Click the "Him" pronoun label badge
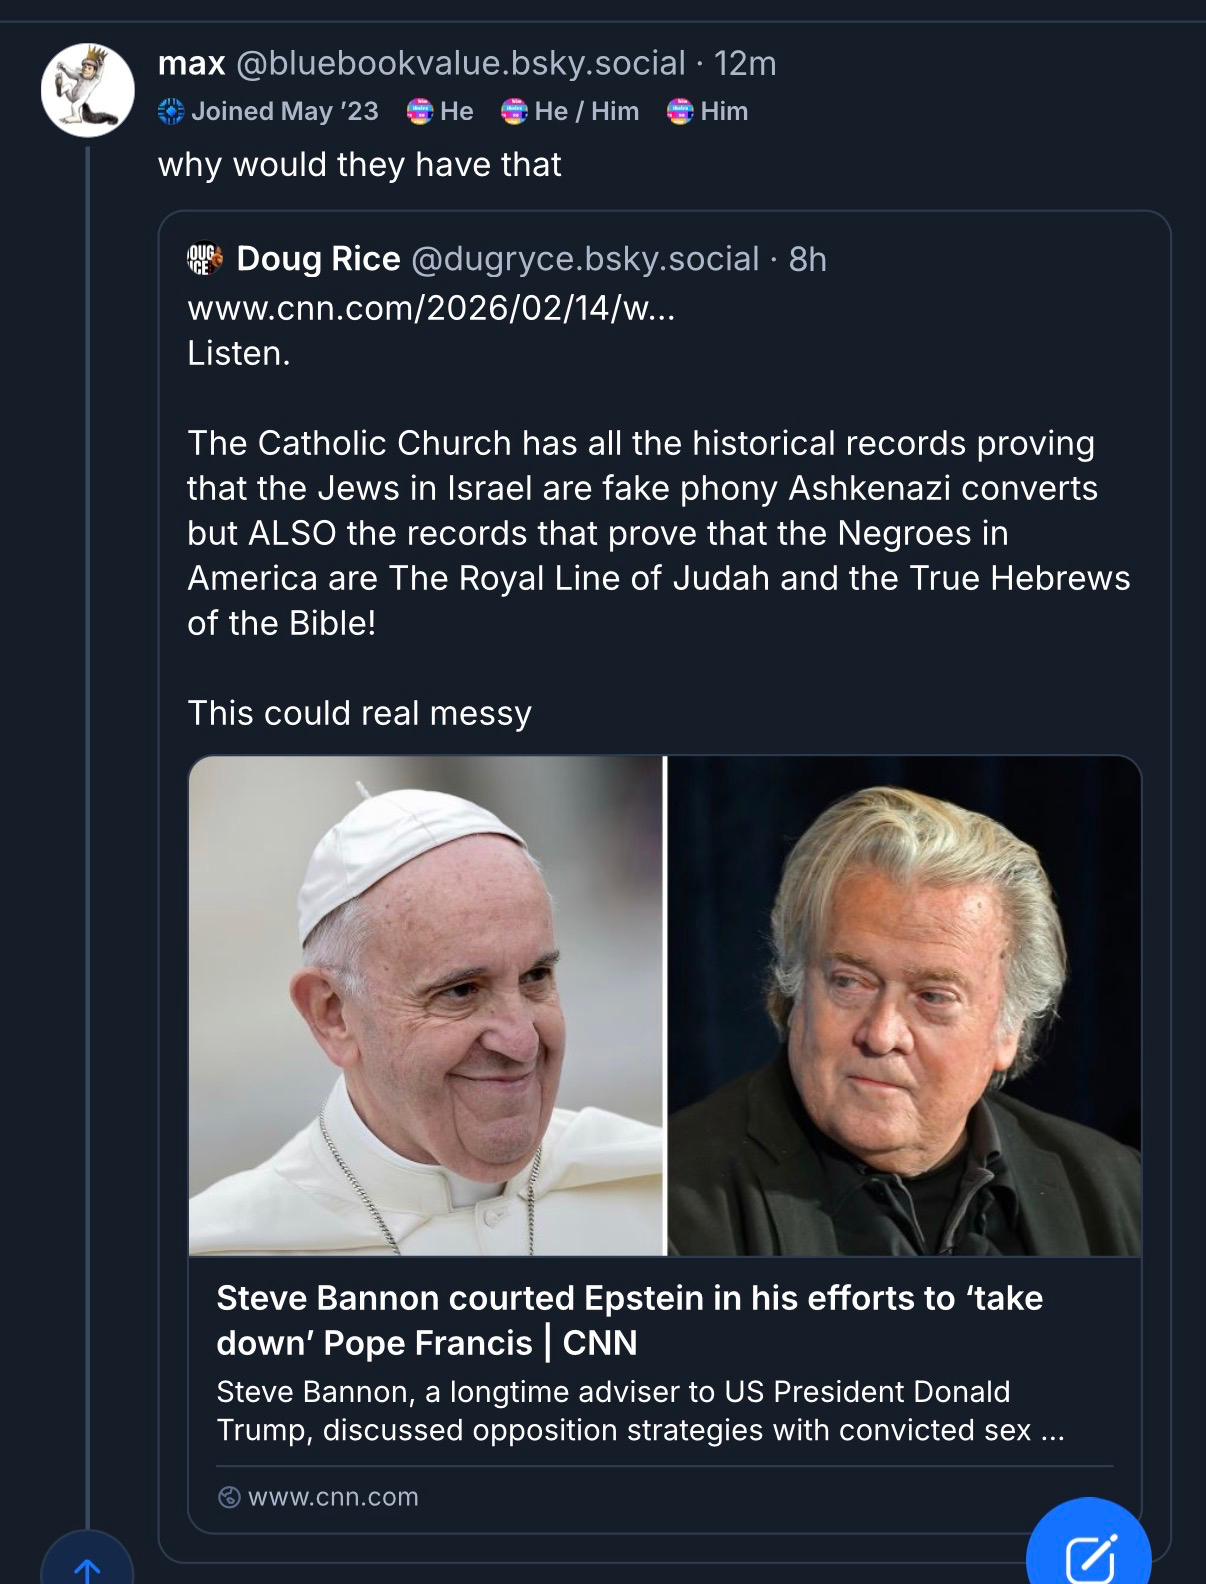 708,111
